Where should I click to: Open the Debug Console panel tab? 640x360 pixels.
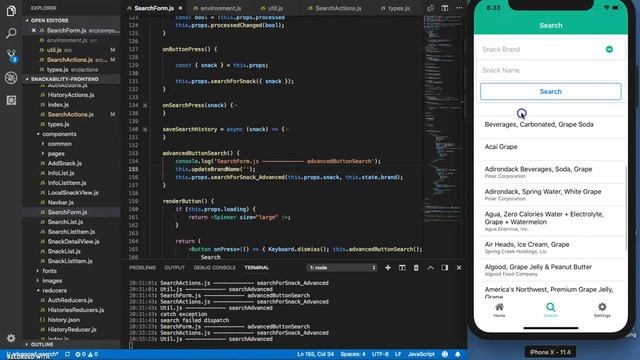pos(215,268)
